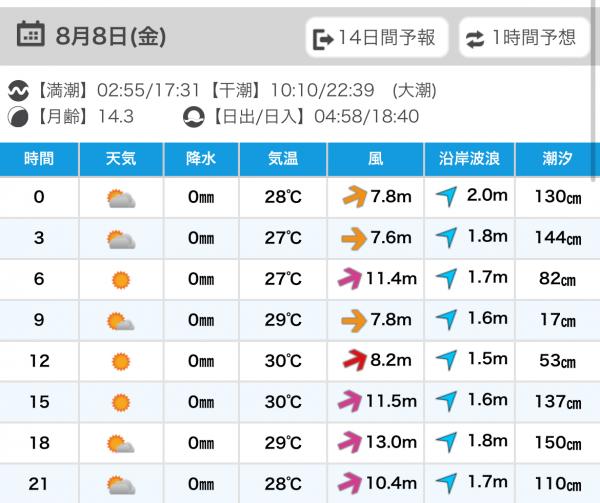Click the orange wind arrow showing 7.6m
Screen dimensions: 600x503
(354, 239)
